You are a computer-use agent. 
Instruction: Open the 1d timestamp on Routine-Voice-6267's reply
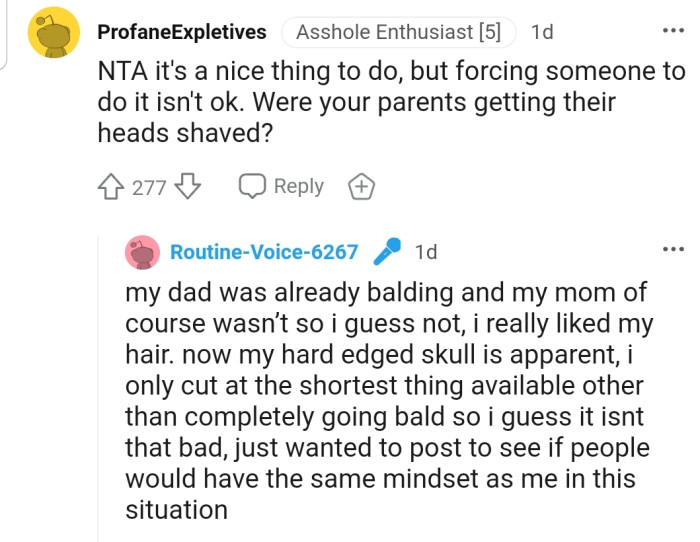coord(425,252)
